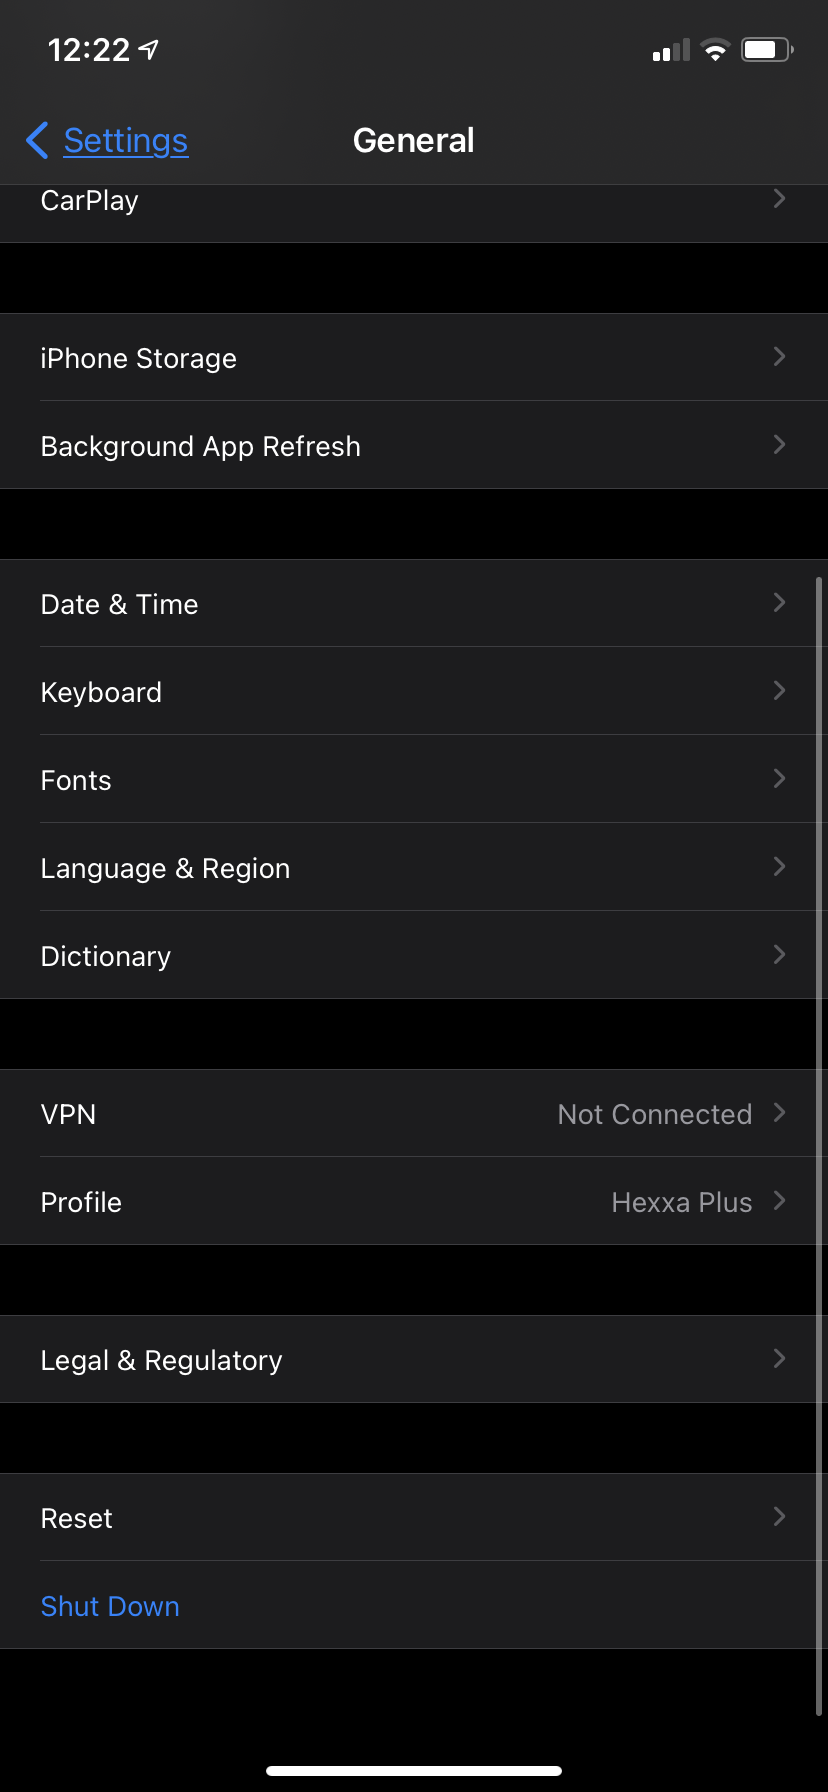Go back to Settings
828x1792 pixels.
click(x=126, y=141)
